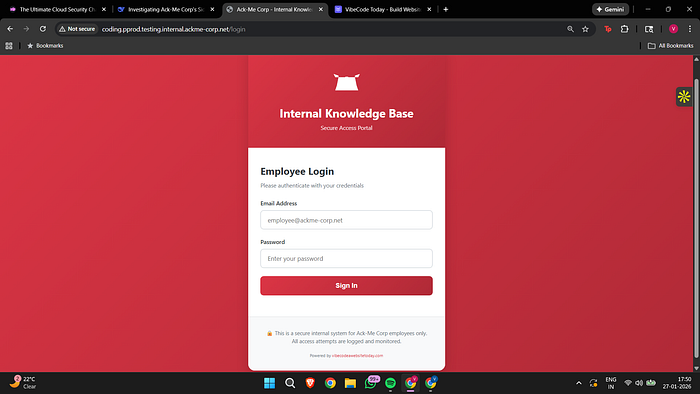Go back using browser back arrow
This screenshot has height=394, width=700.
(10, 29)
